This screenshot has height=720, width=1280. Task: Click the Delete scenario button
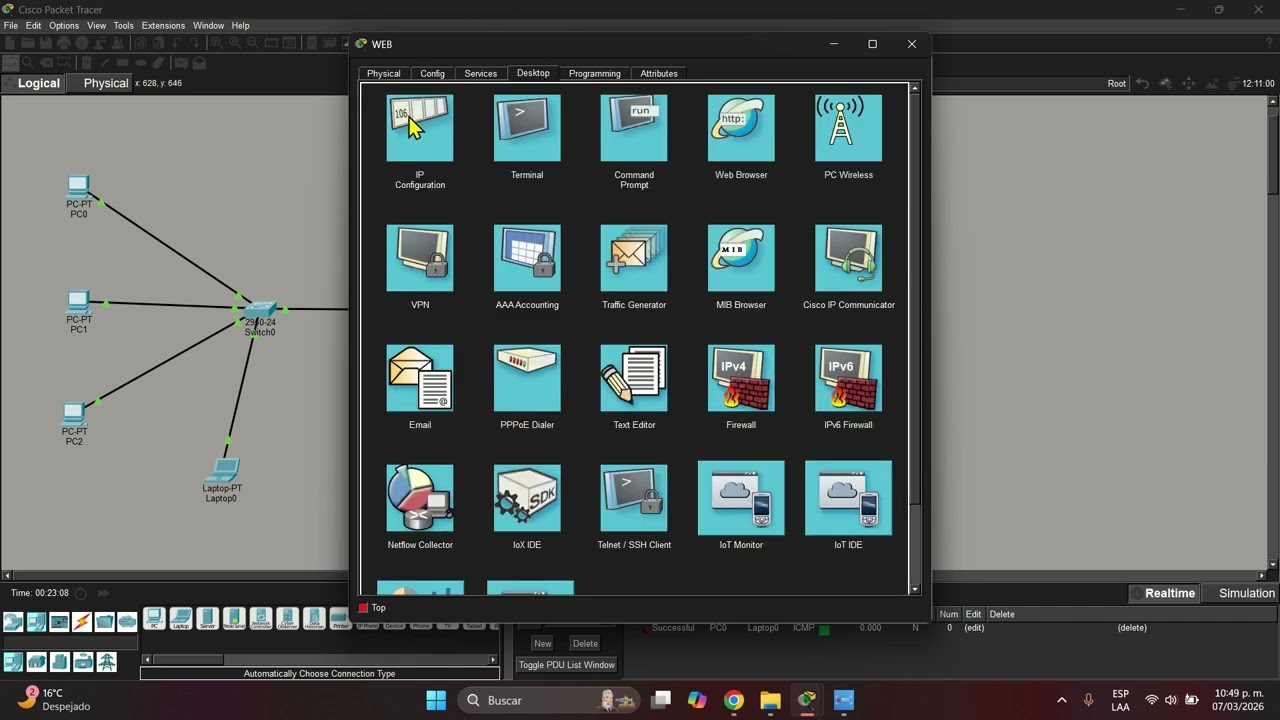(x=585, y=643)
